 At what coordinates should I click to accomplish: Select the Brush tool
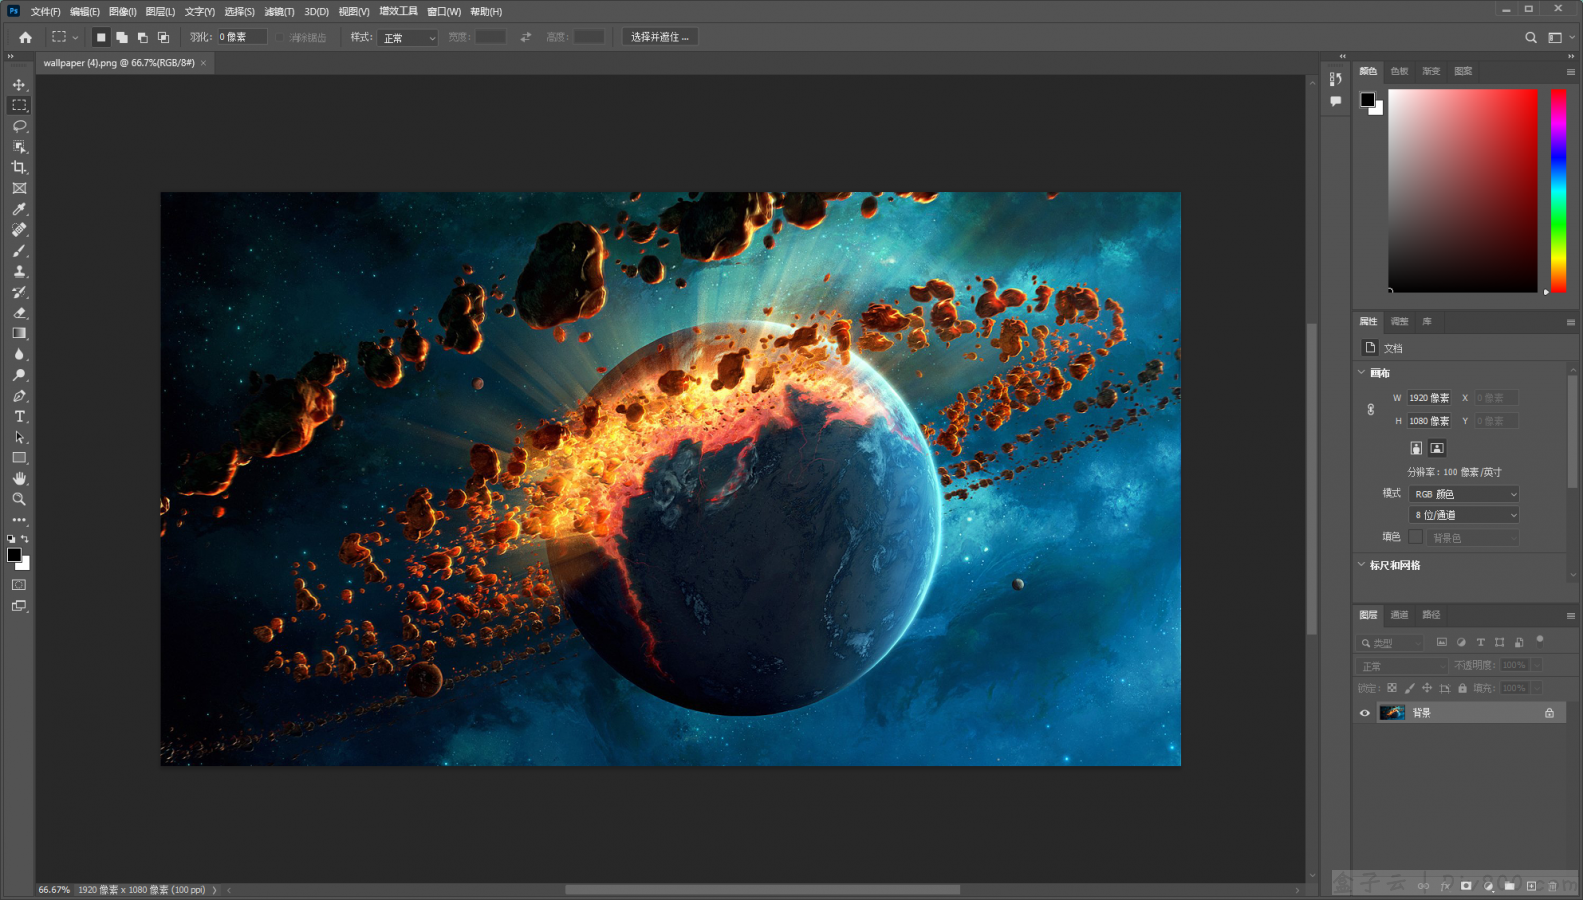19,251
